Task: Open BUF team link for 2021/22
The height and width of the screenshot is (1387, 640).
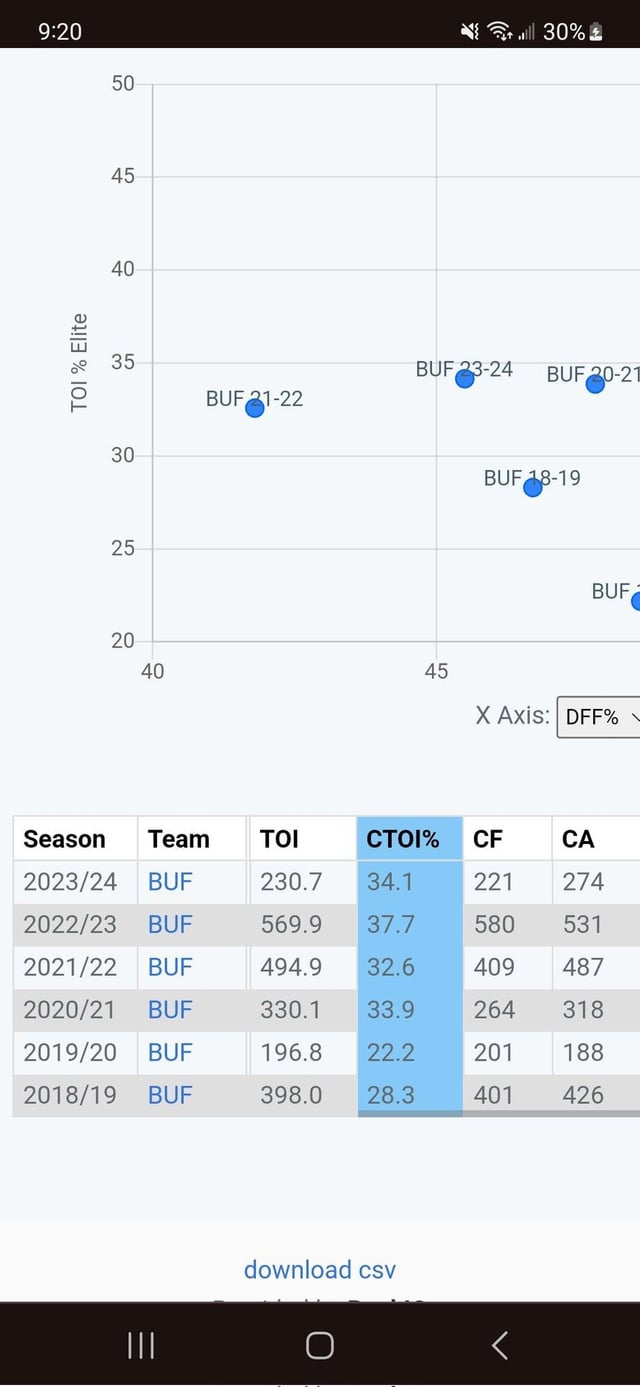Action: click(x=170, y=967)
